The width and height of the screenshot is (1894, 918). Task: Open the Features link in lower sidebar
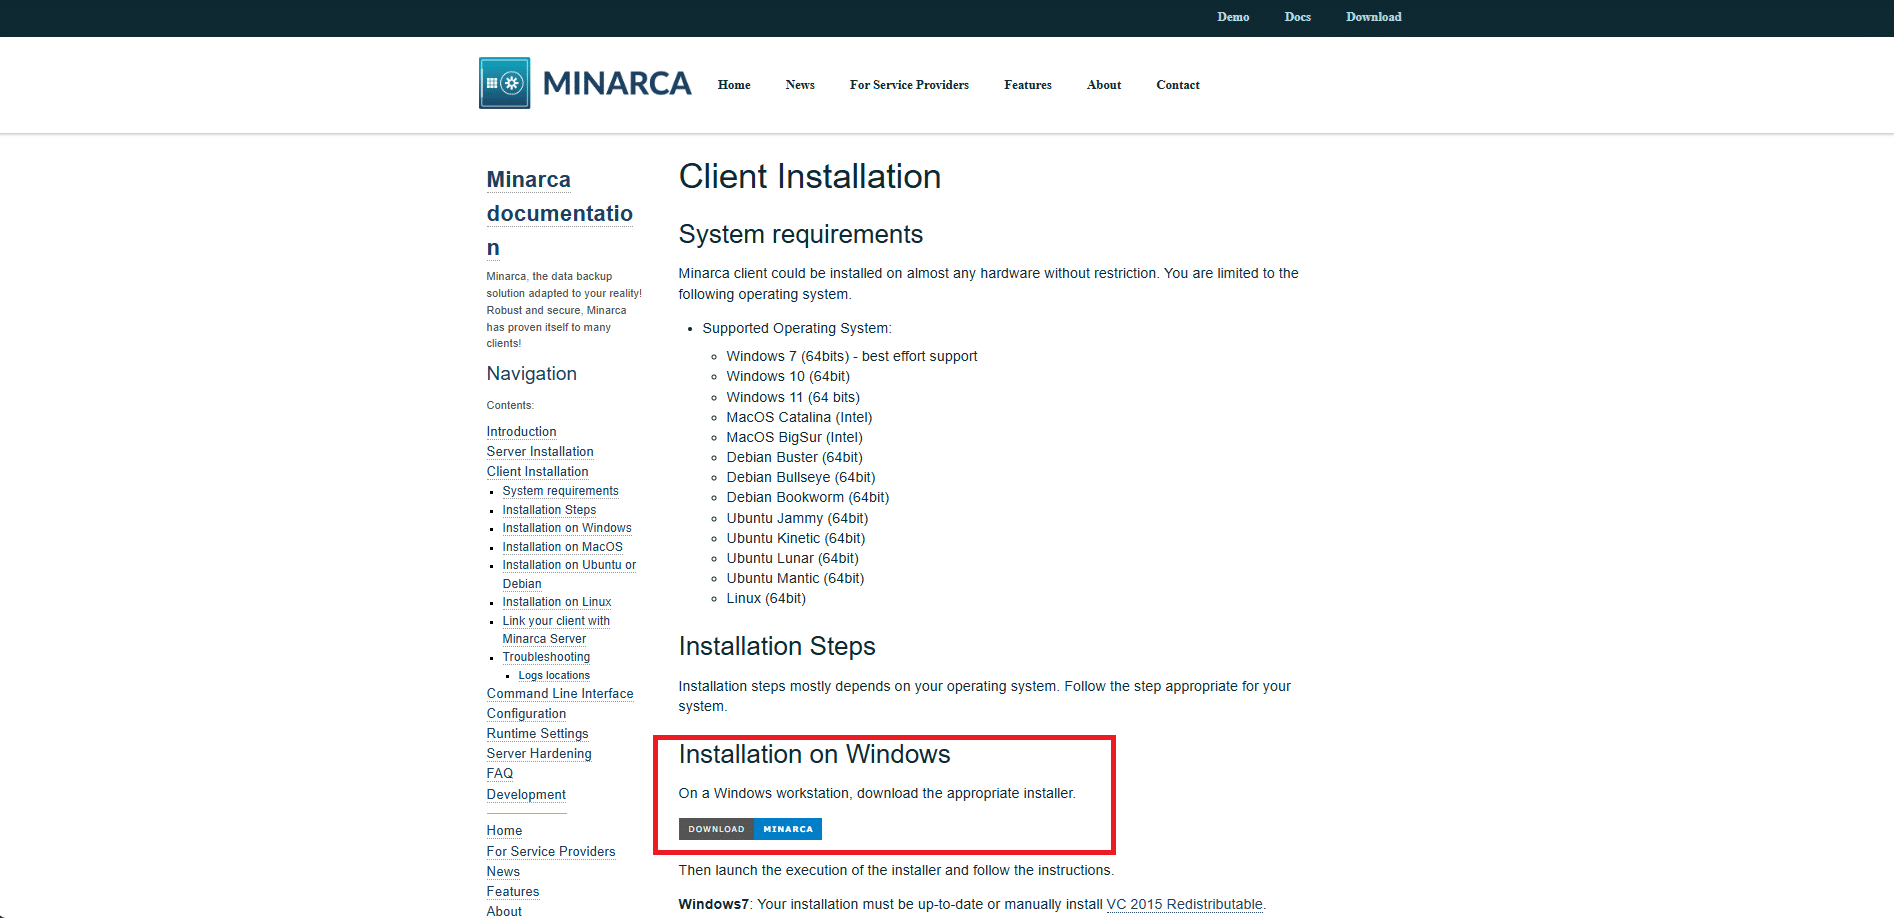[513, 892]
